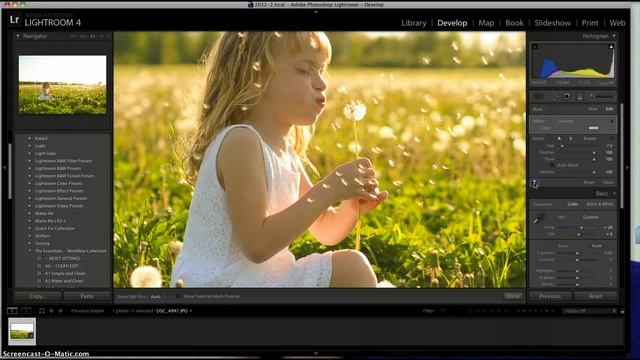Toggle the filter lock switch in filmstrip
The height and width of the screenshot is (360, 640).
[622, 311]
